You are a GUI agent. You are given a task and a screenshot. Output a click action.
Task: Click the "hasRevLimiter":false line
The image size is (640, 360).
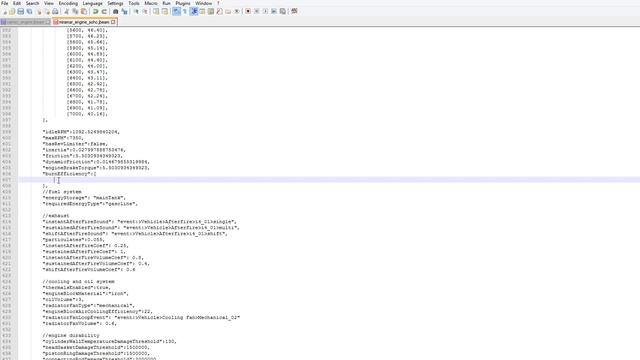(x=75, y=144)
